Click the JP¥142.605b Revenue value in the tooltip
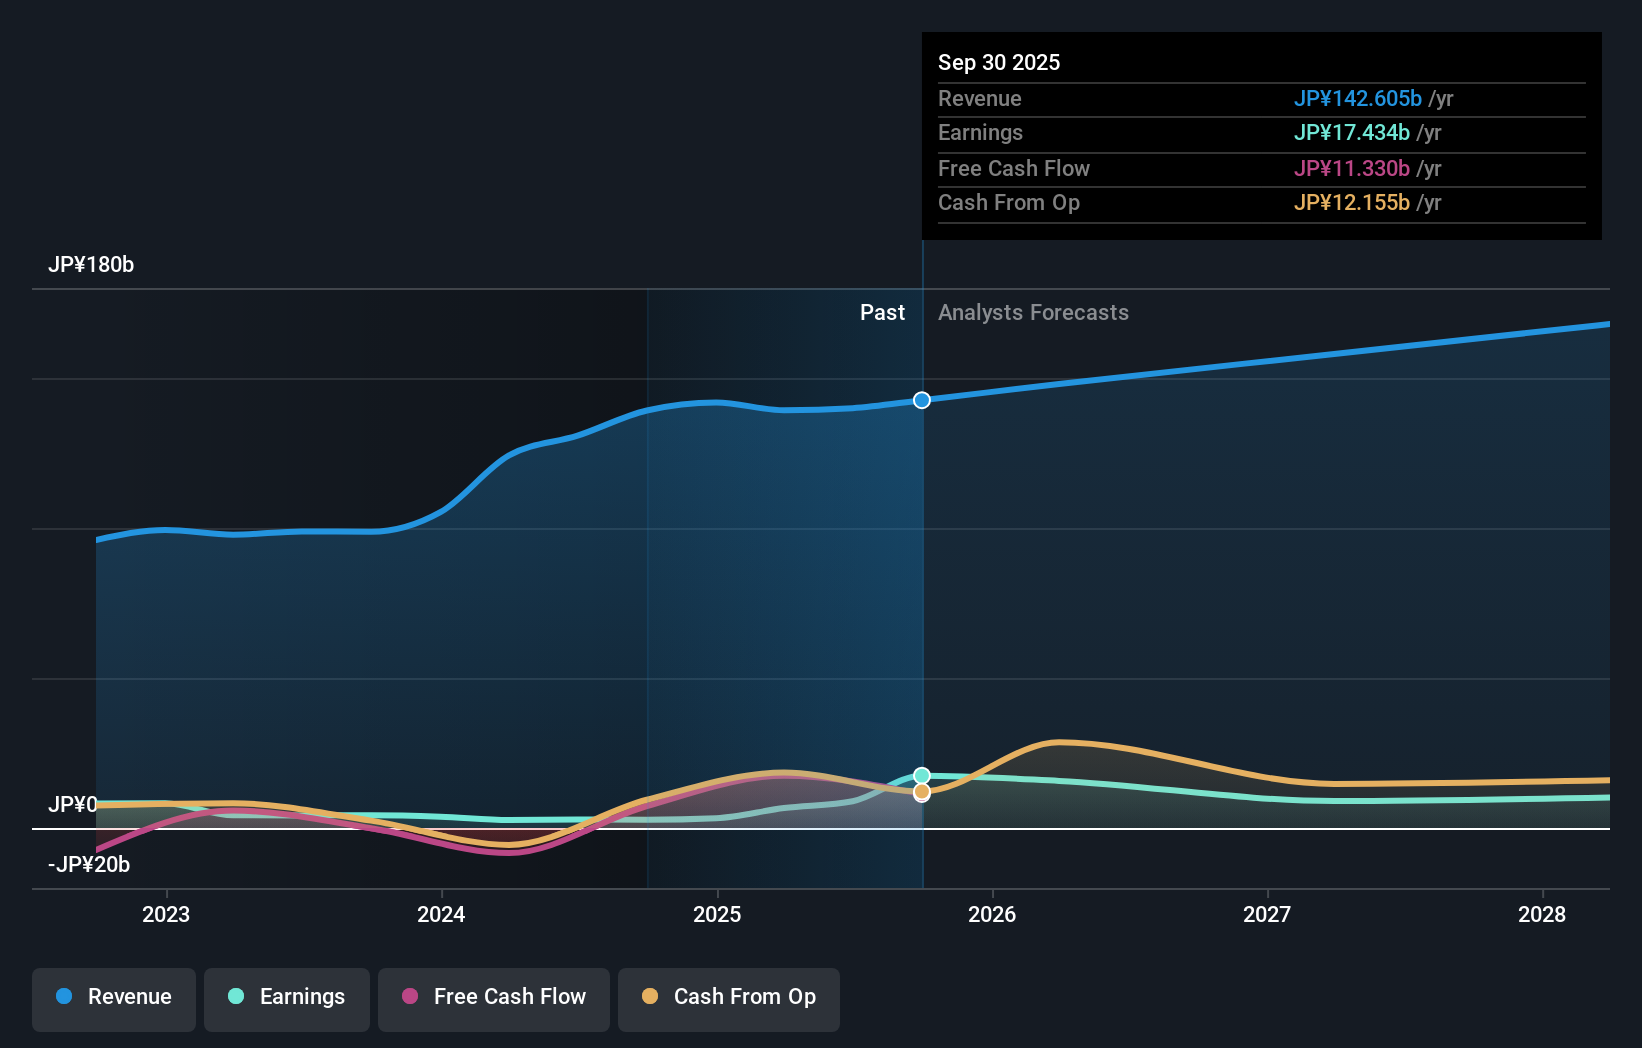 tap(1359, 99)
